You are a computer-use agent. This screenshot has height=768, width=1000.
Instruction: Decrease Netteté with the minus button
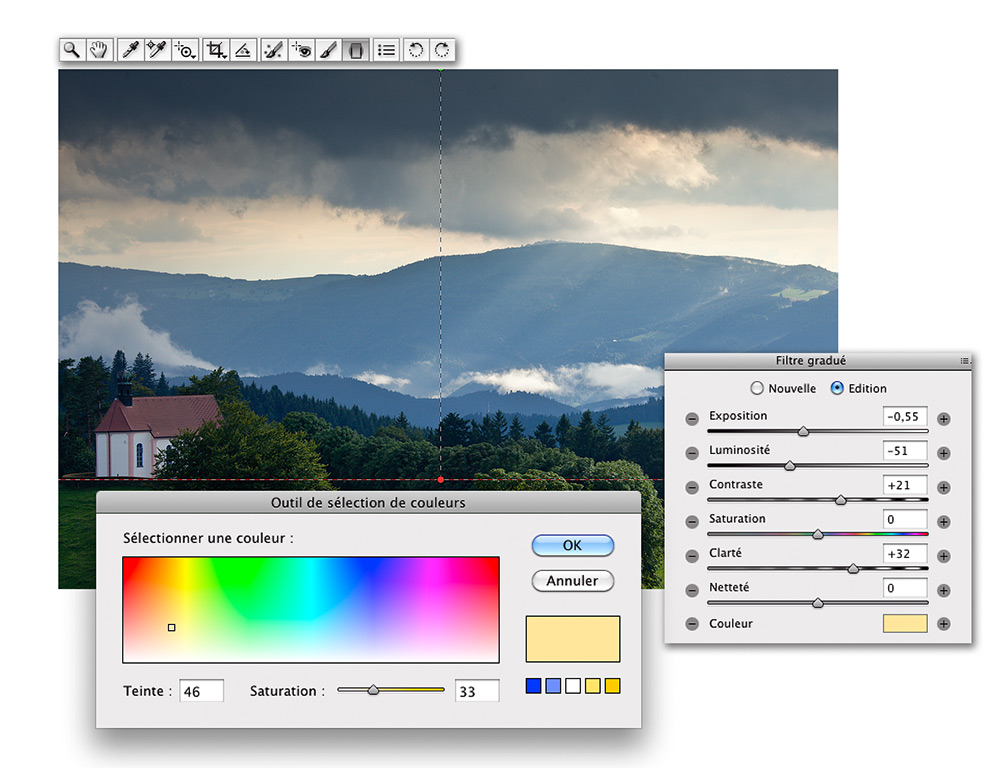(x=692, y=591)
